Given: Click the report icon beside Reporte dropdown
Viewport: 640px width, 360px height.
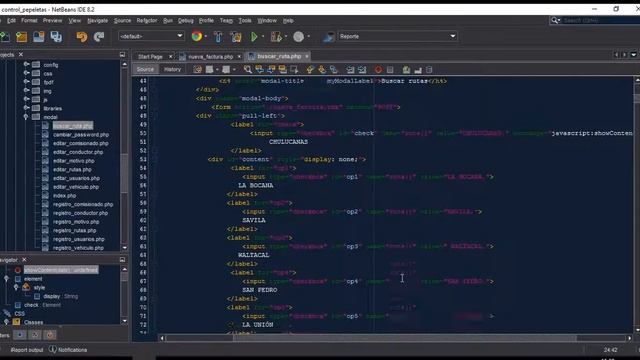Looking at the screenshot, I should (x=329, y=37).
